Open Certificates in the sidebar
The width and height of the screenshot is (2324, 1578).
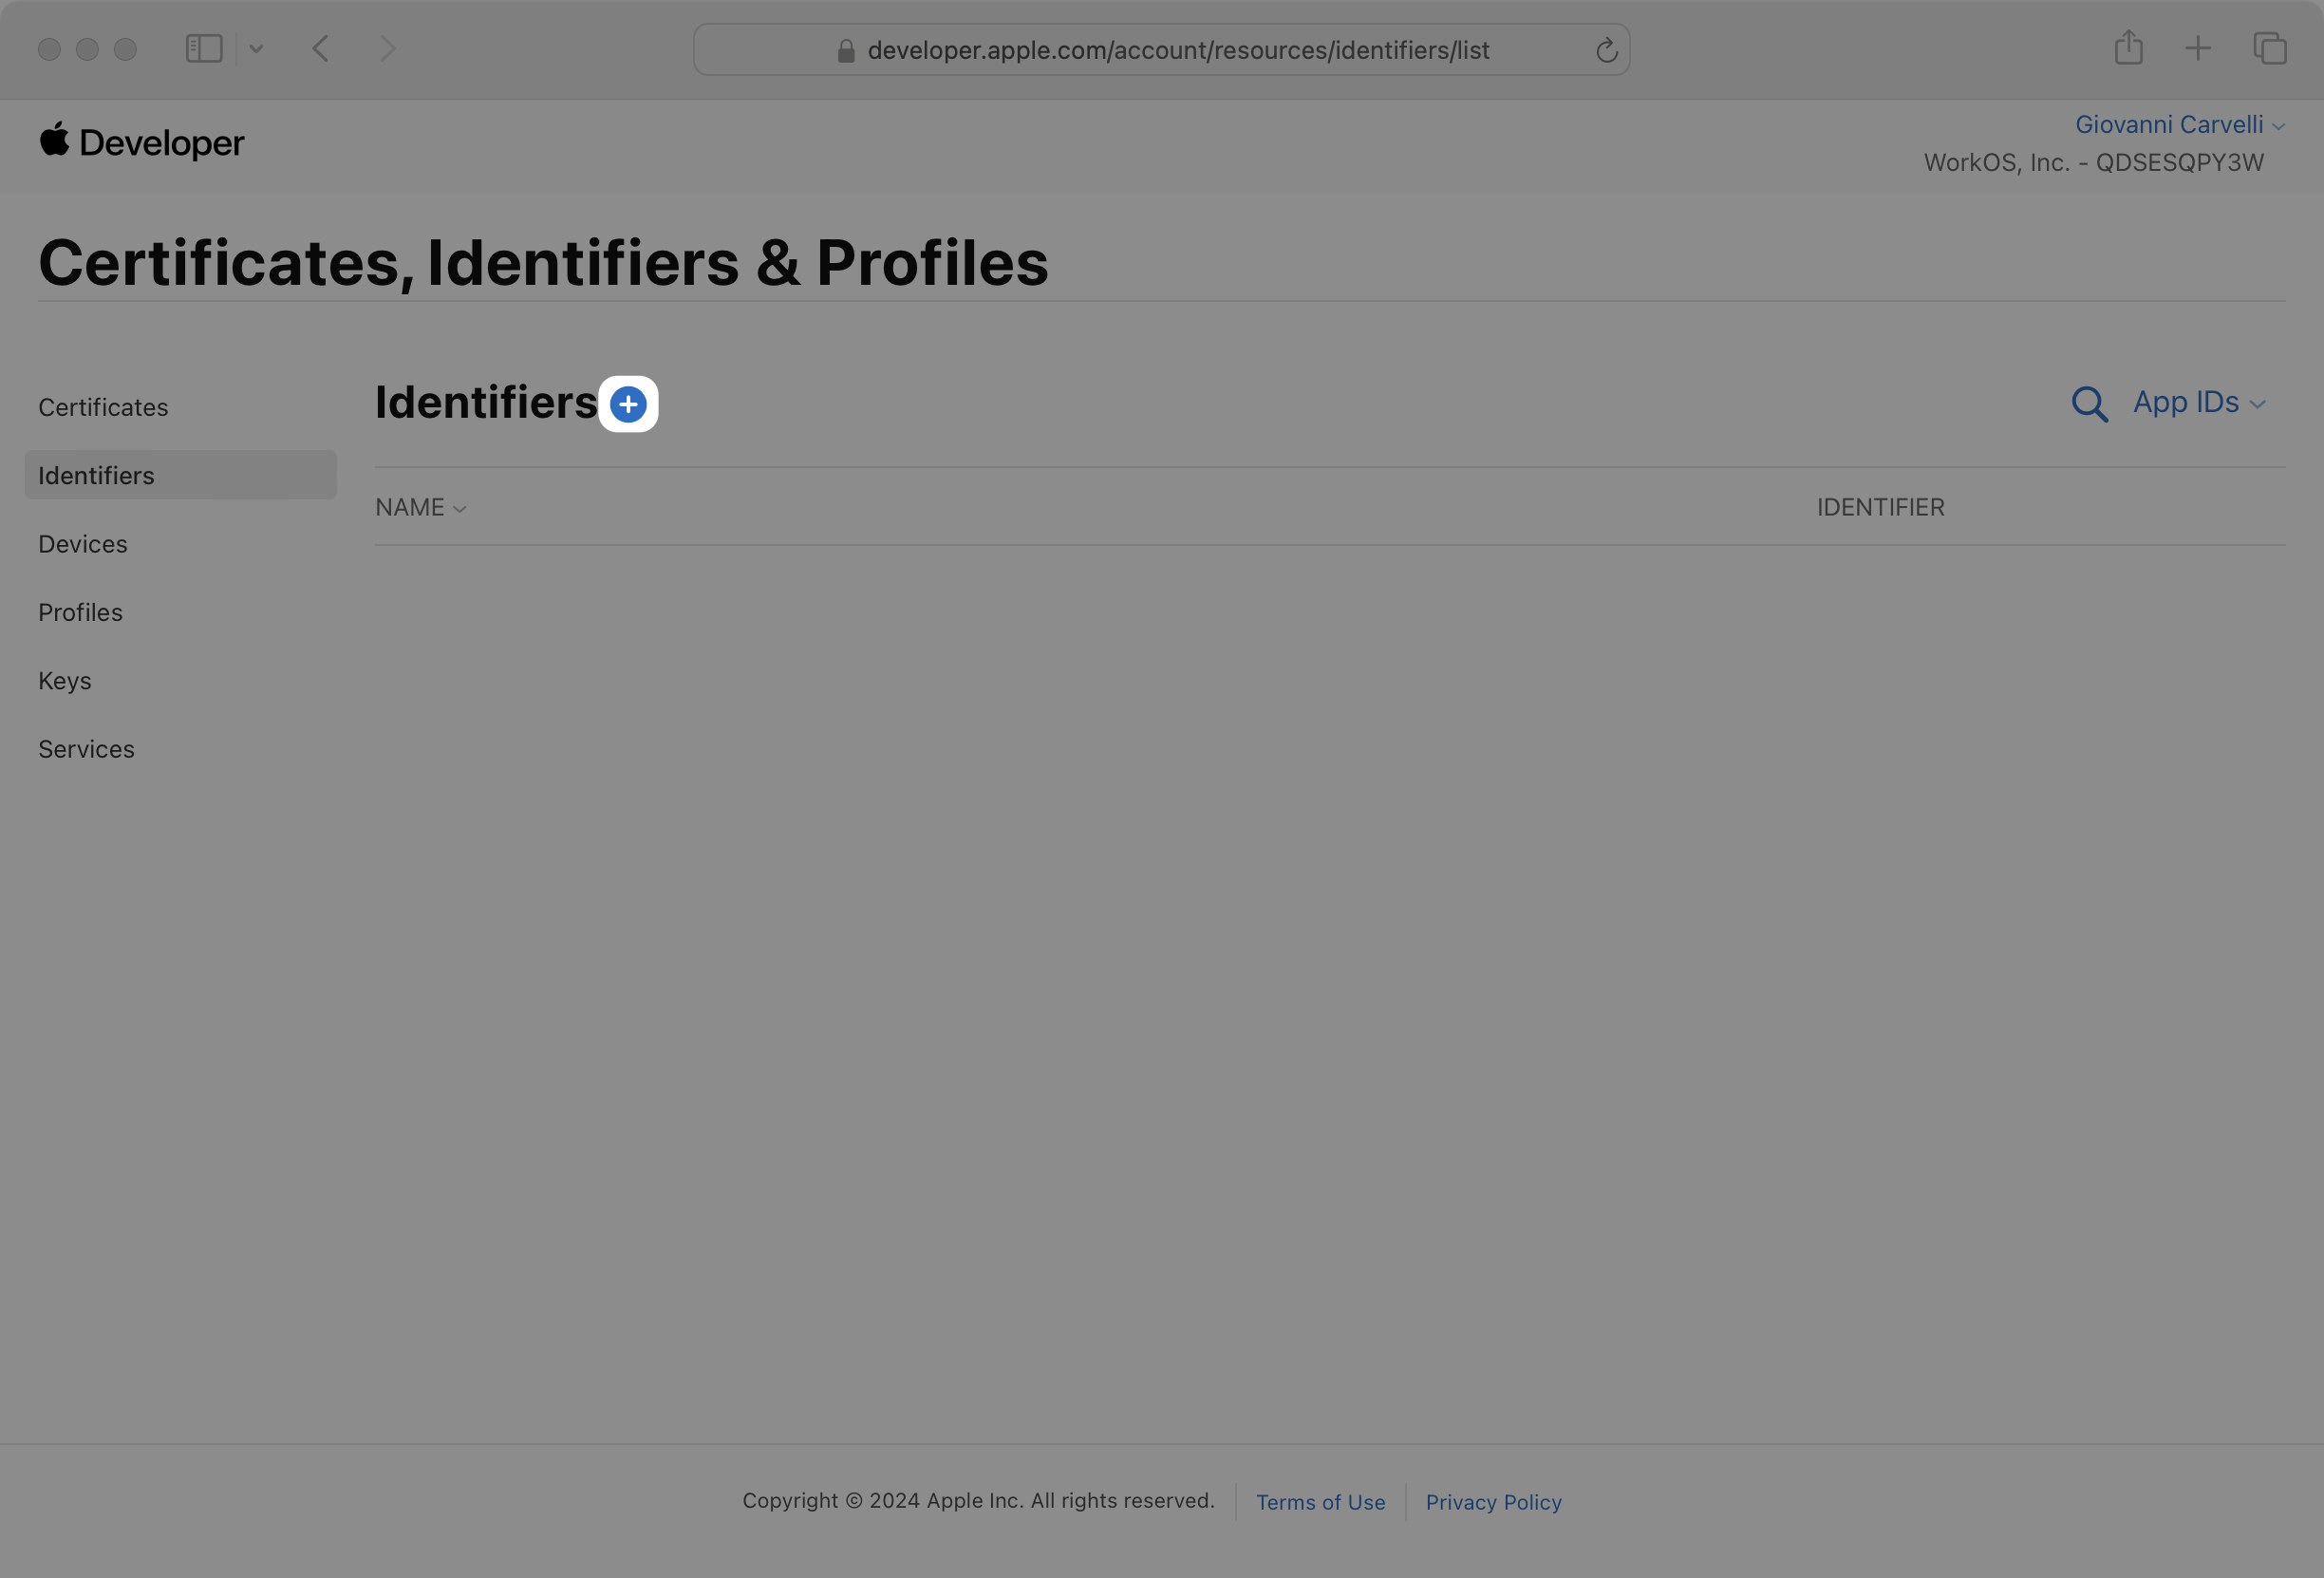tap(103, 408)
